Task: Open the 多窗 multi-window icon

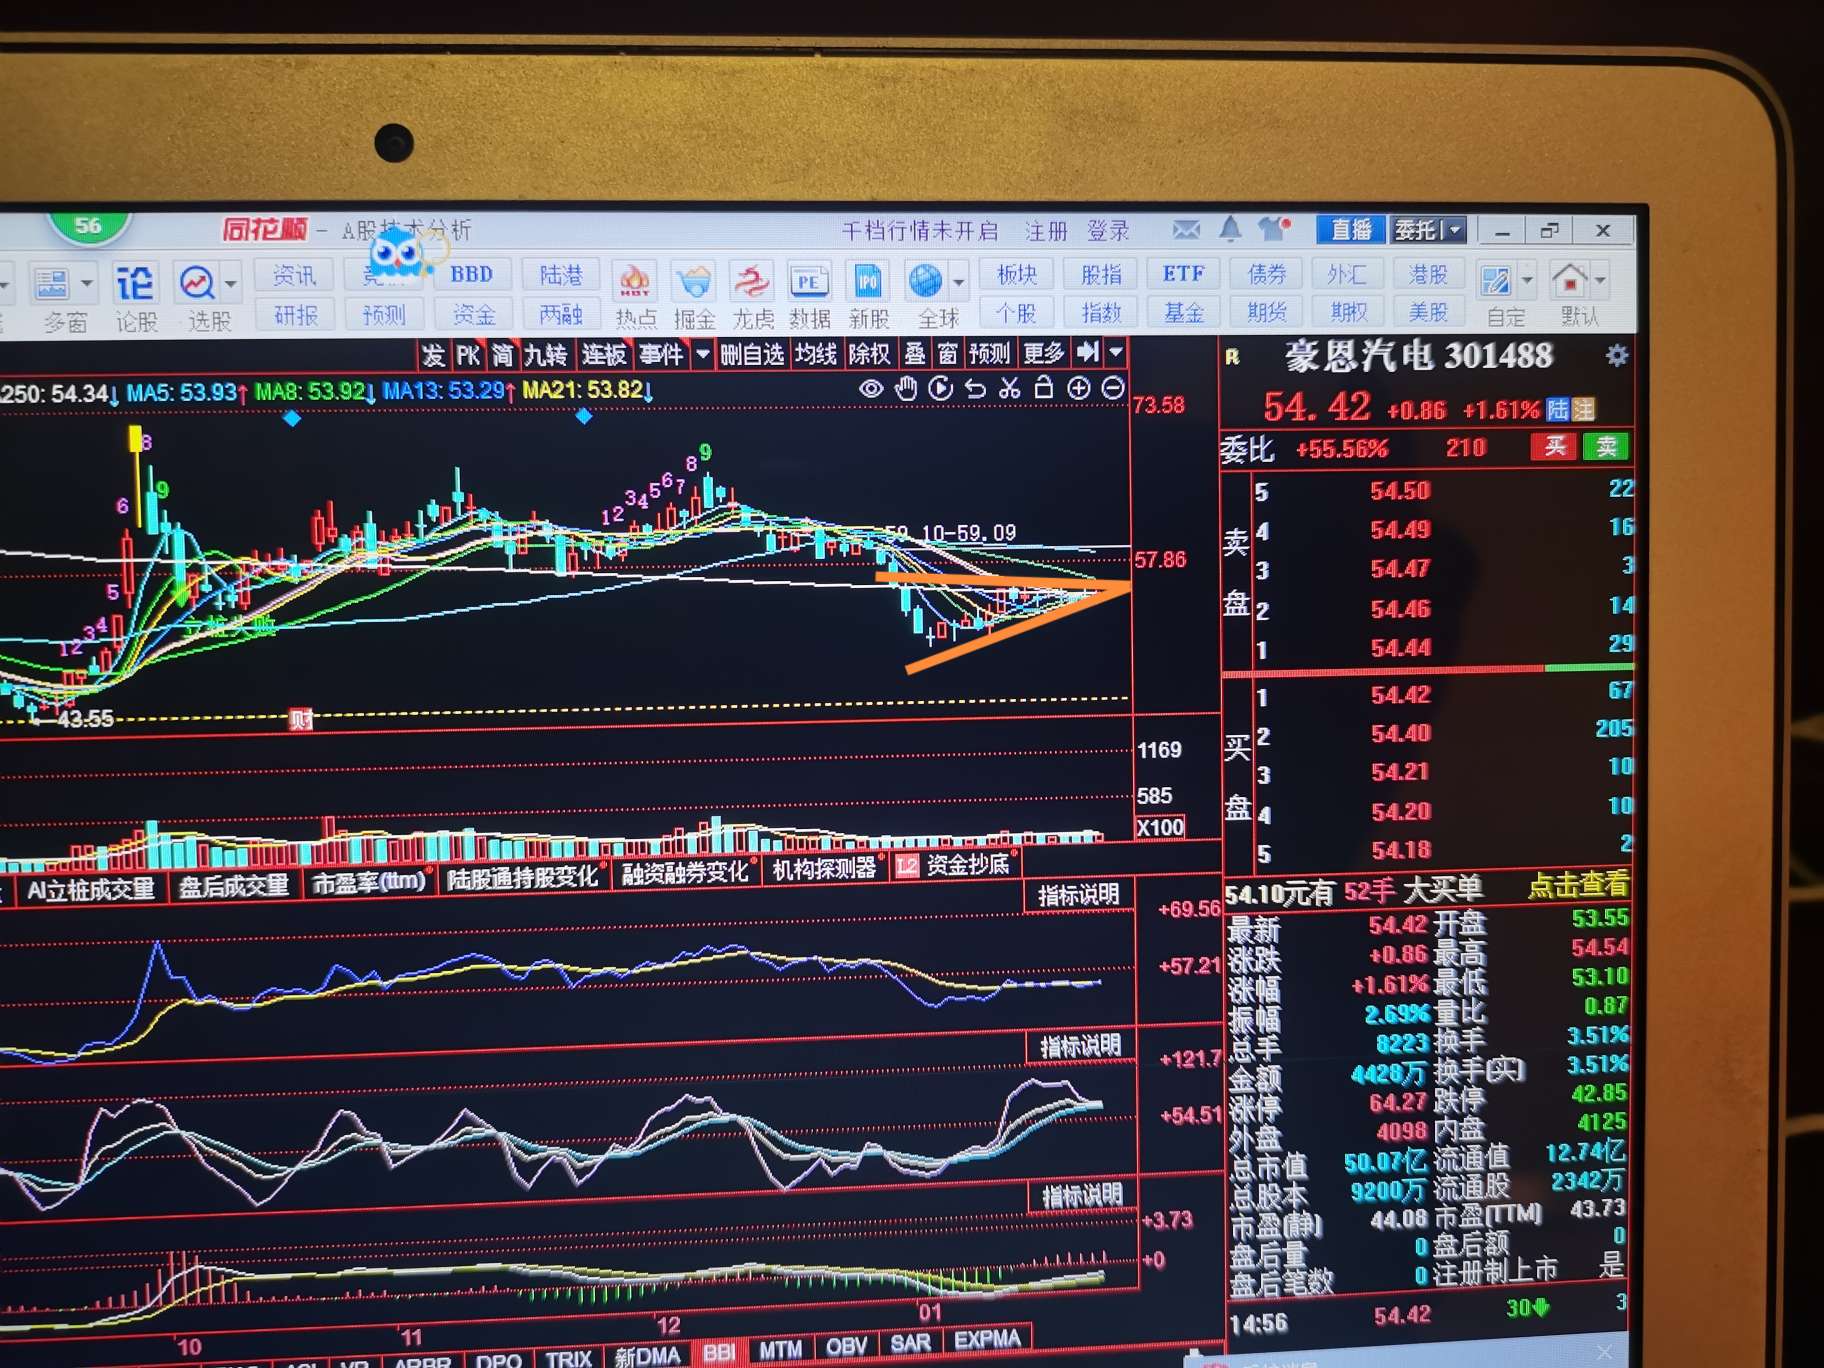Action: point(52,285)
